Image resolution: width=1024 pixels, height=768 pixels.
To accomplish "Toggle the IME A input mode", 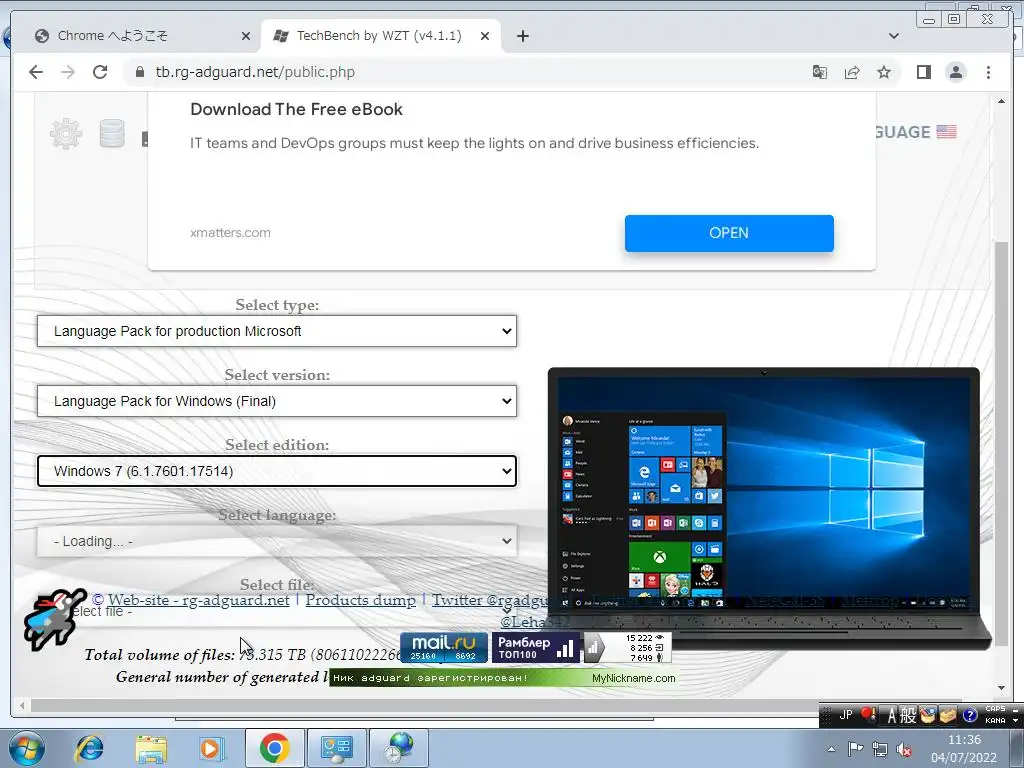I will (891, 715).
